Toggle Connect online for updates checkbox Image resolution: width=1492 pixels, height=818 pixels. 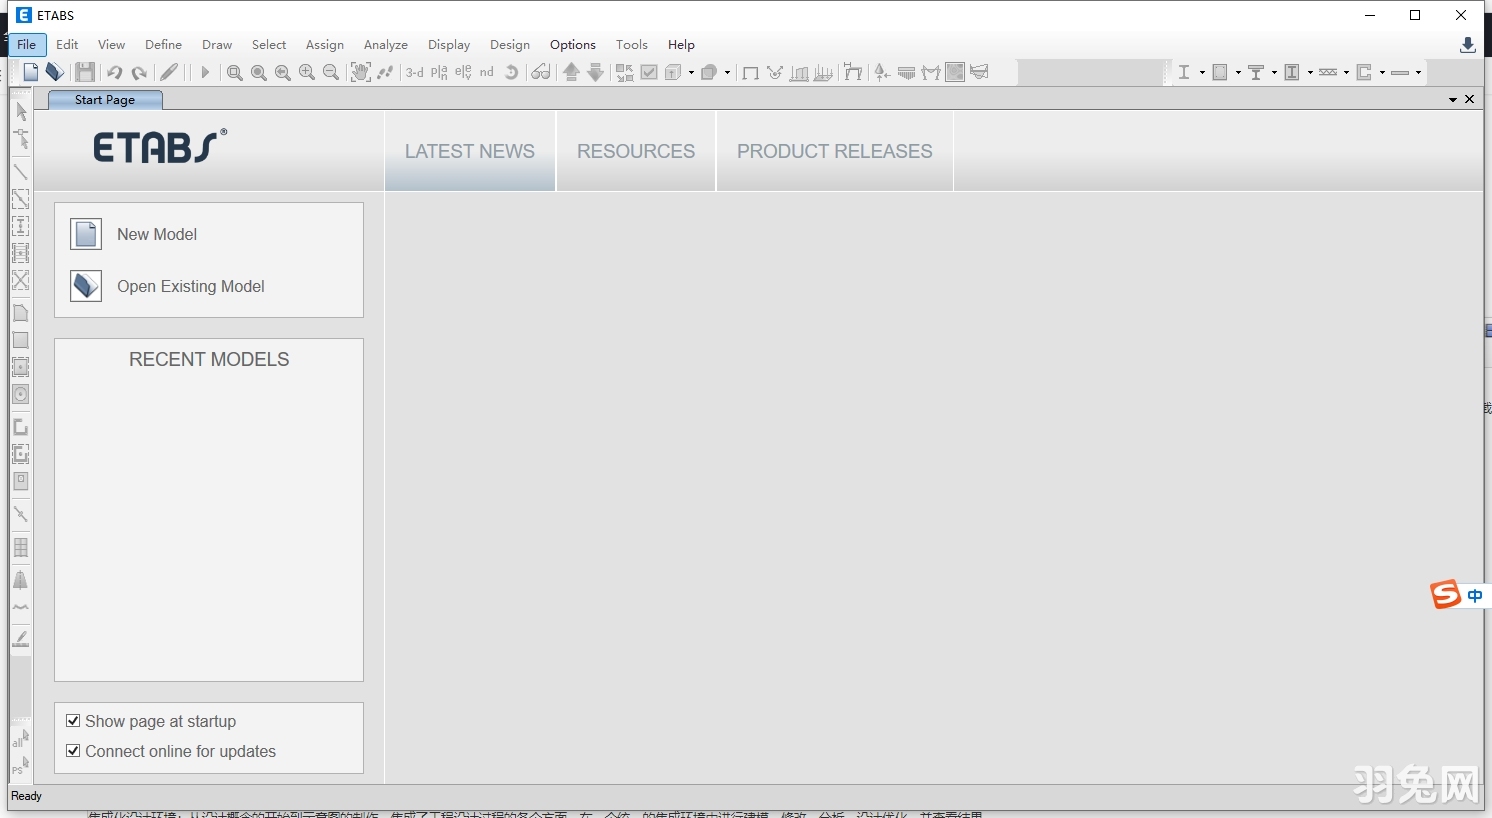73,751
